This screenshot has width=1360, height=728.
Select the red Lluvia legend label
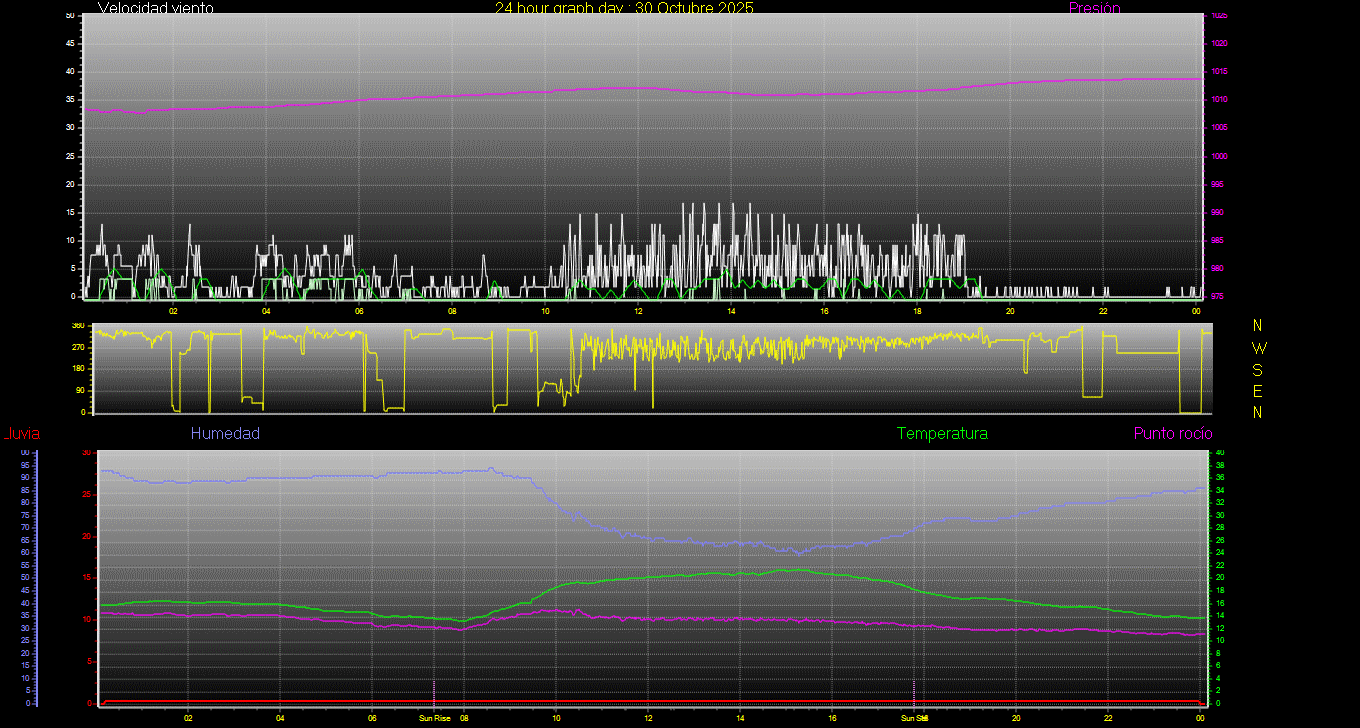coord(21,434)
